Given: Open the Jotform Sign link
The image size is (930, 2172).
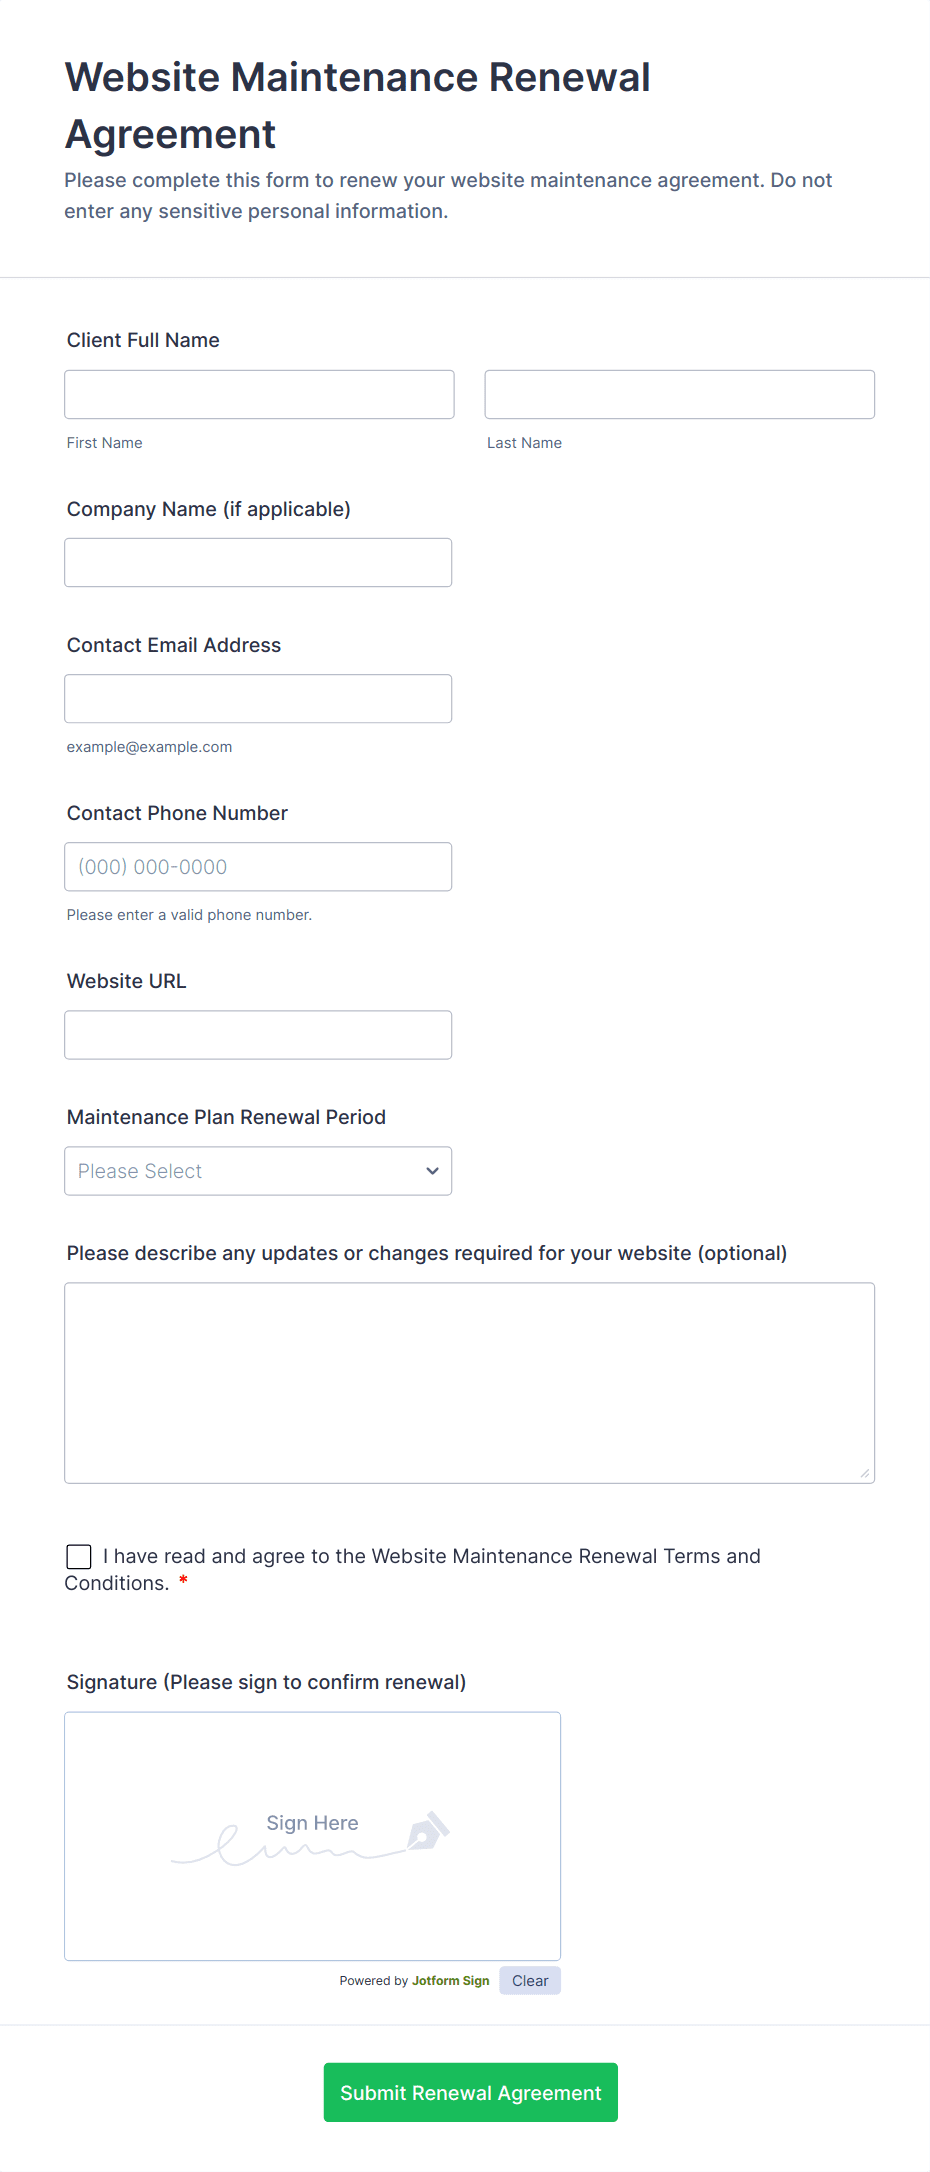Looking at the screenshot, I should (451, 1981).
